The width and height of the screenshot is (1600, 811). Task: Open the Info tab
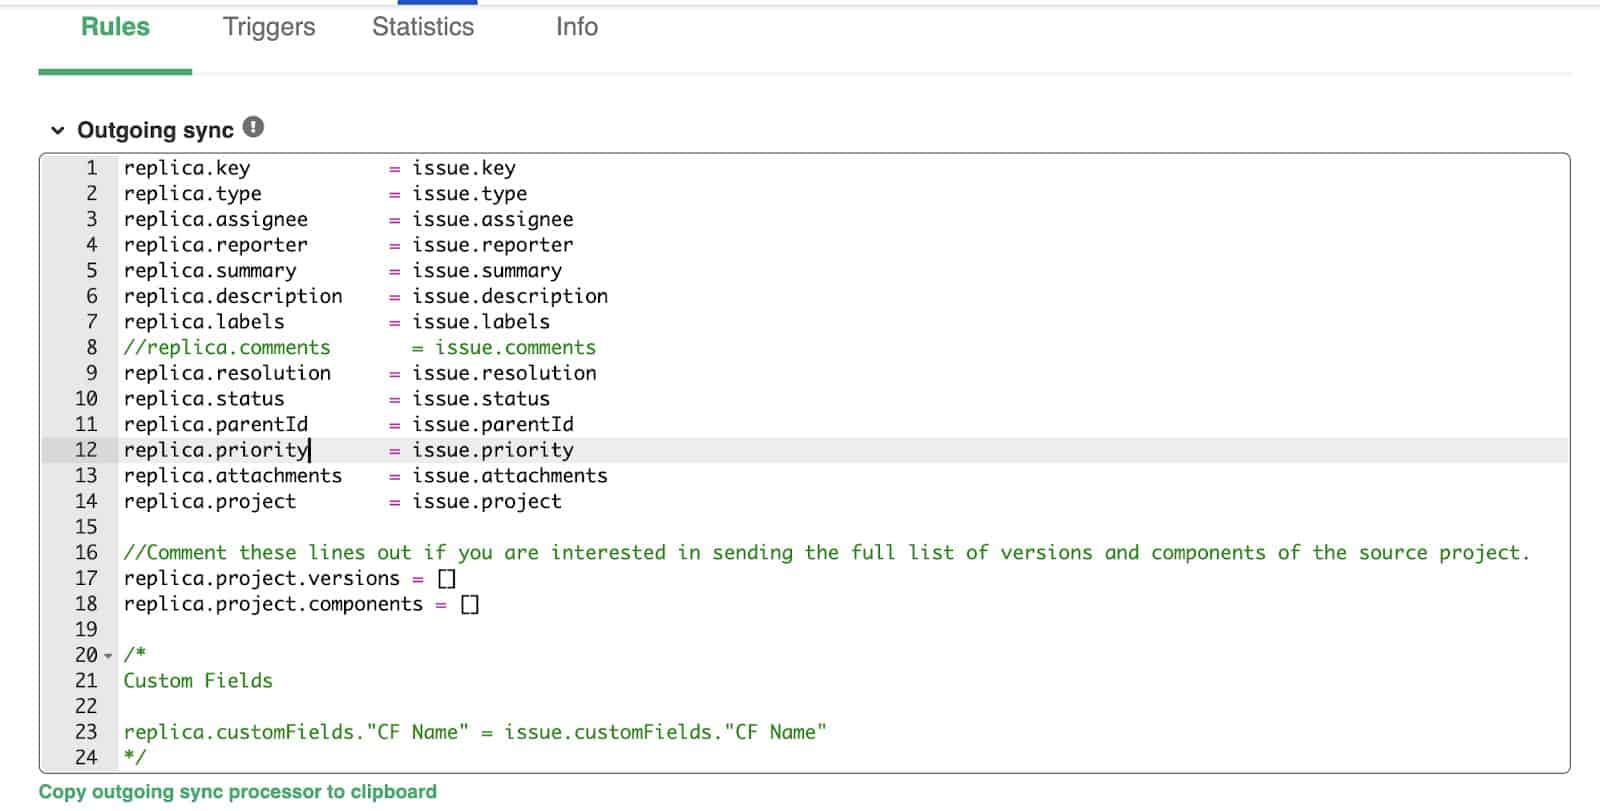(x=577, y=27)
